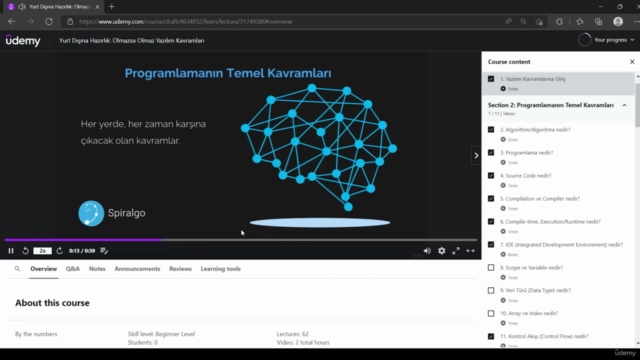Uncheck lecture 11 Kontrol Akışı

point(491,336)
